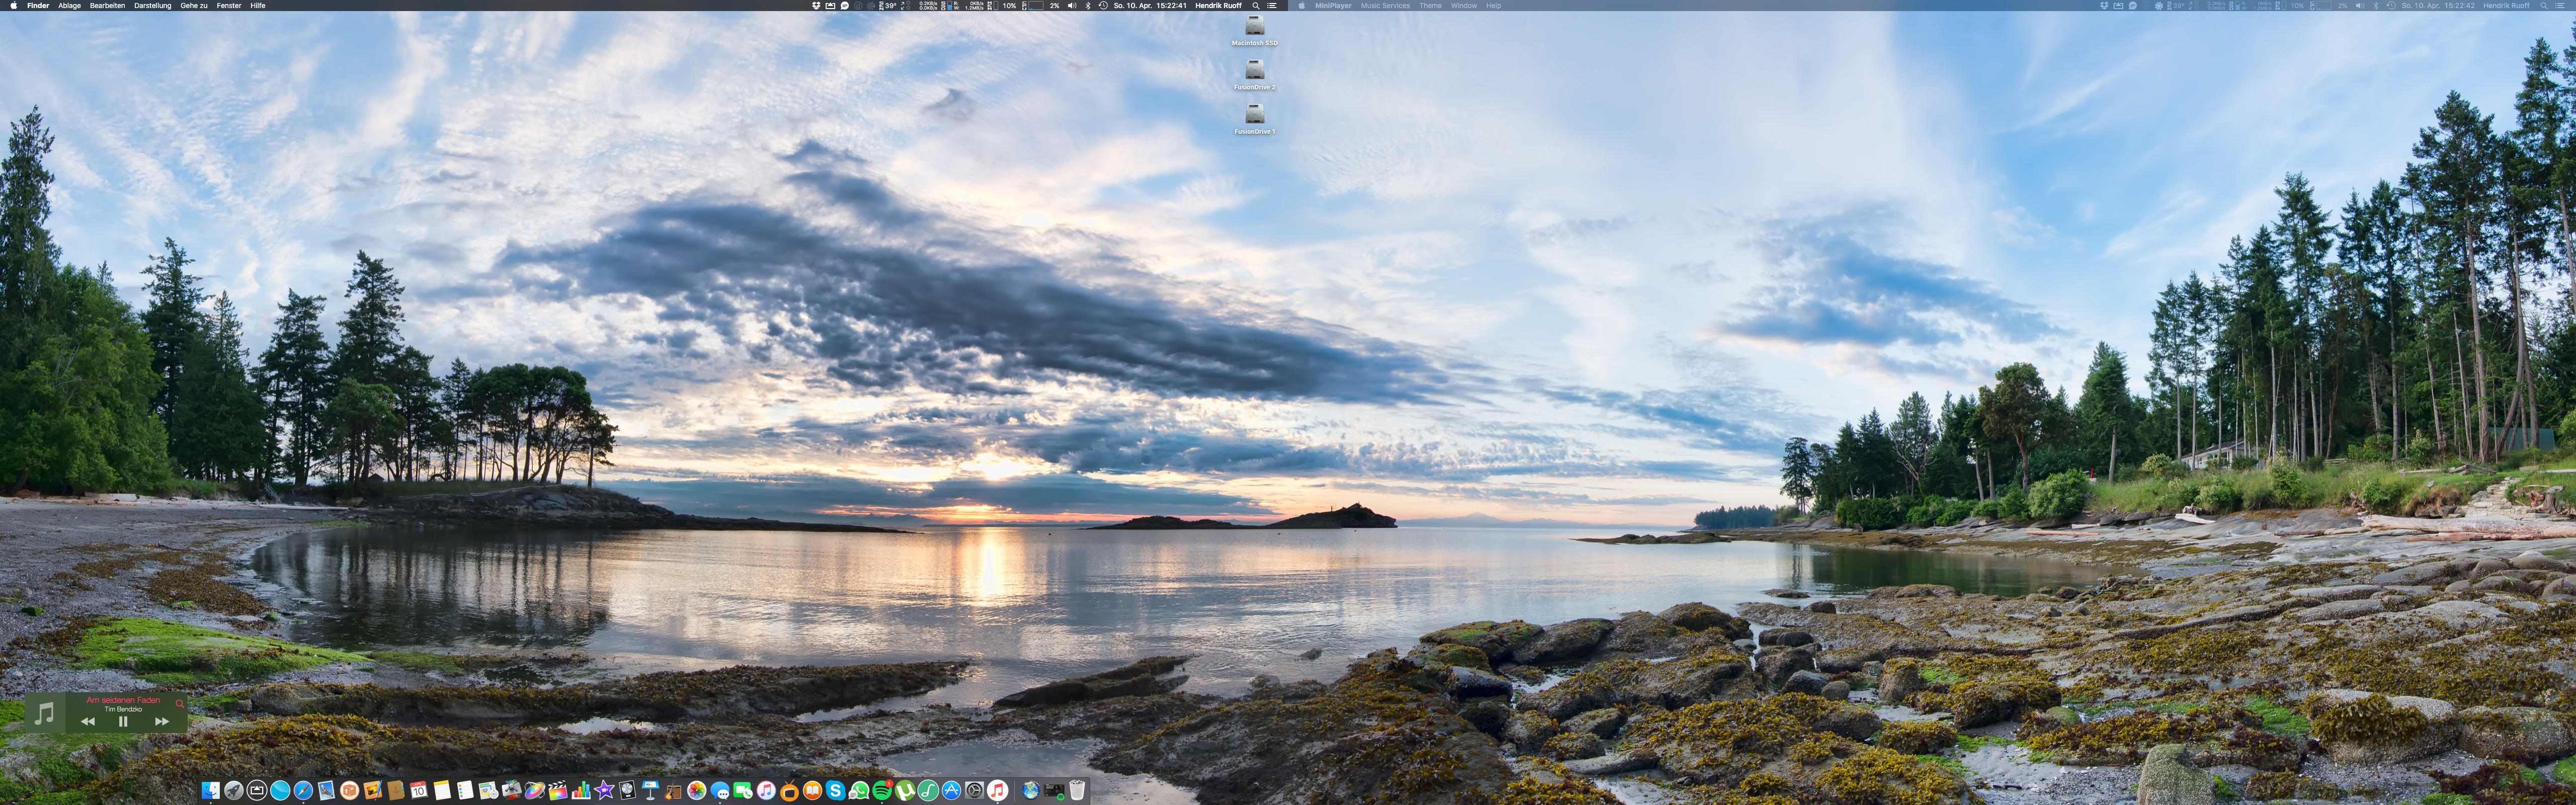
Task: Open the Trash in the Dock
Action: [x=1077, y=790]
